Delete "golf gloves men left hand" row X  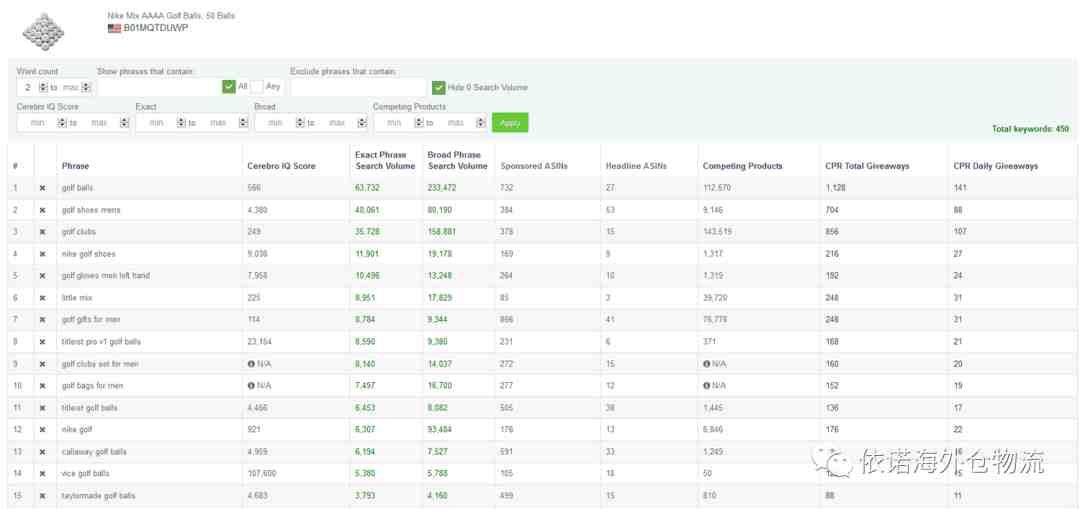pos(42,276)
